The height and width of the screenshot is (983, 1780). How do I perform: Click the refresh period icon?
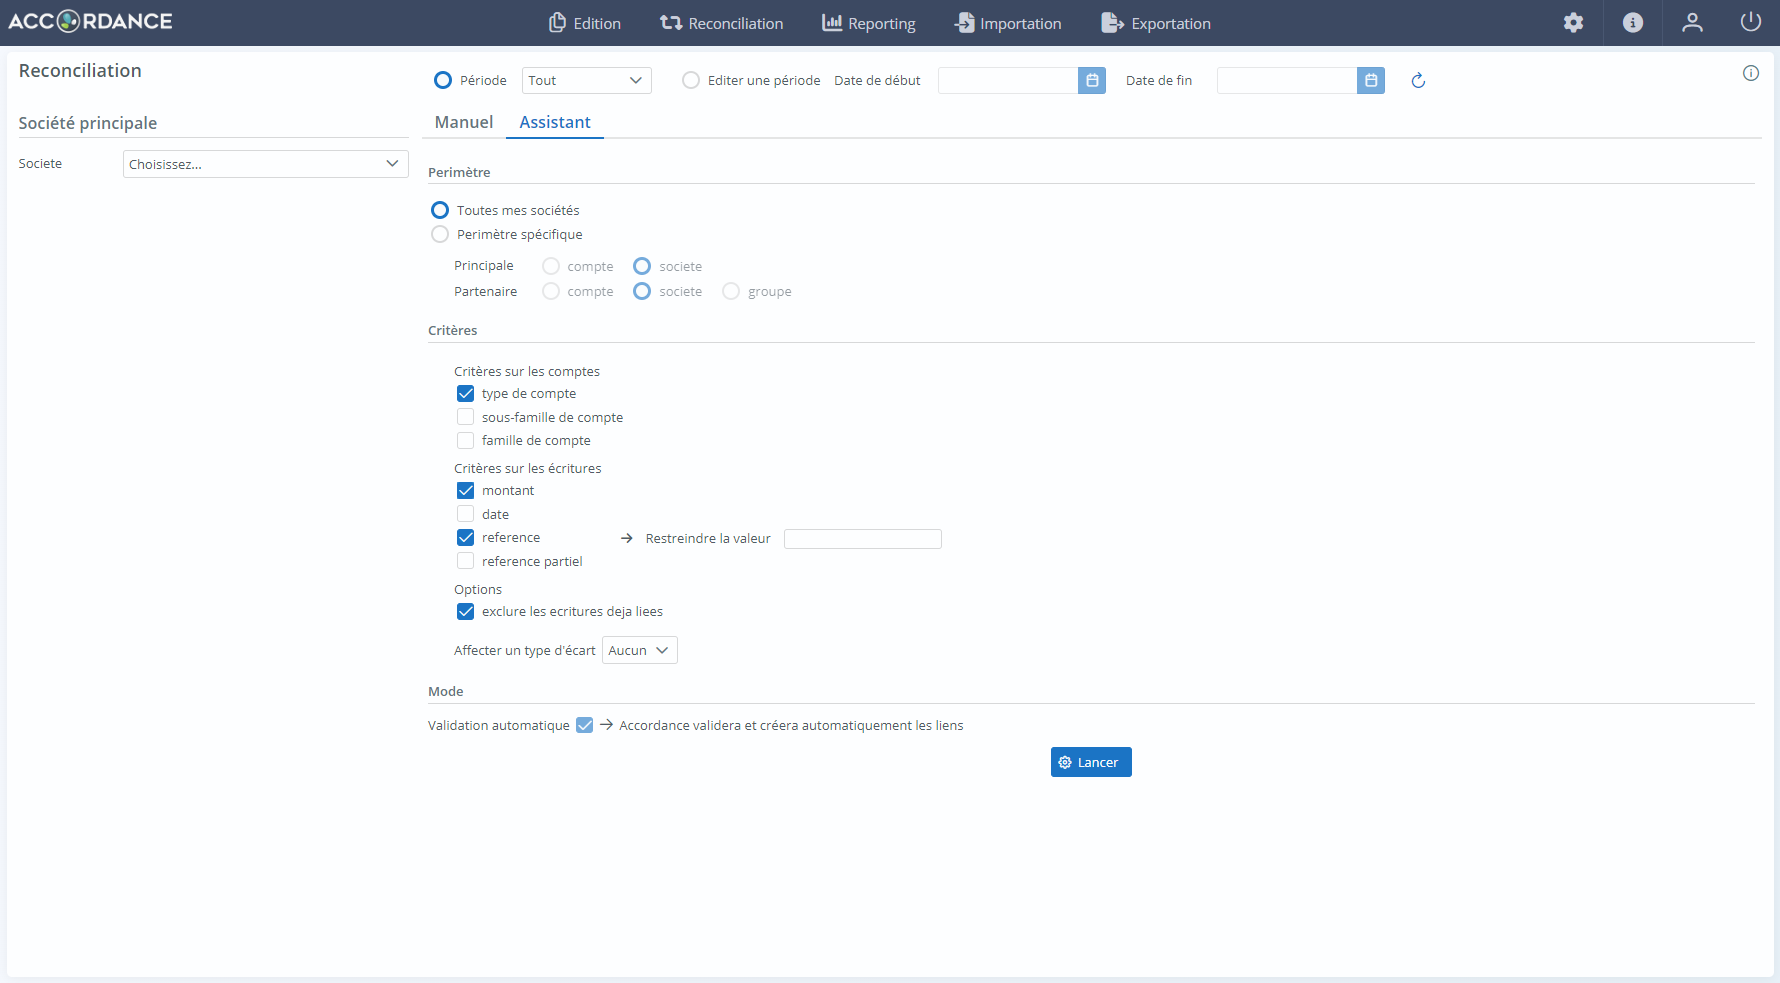coord(1418,80)
